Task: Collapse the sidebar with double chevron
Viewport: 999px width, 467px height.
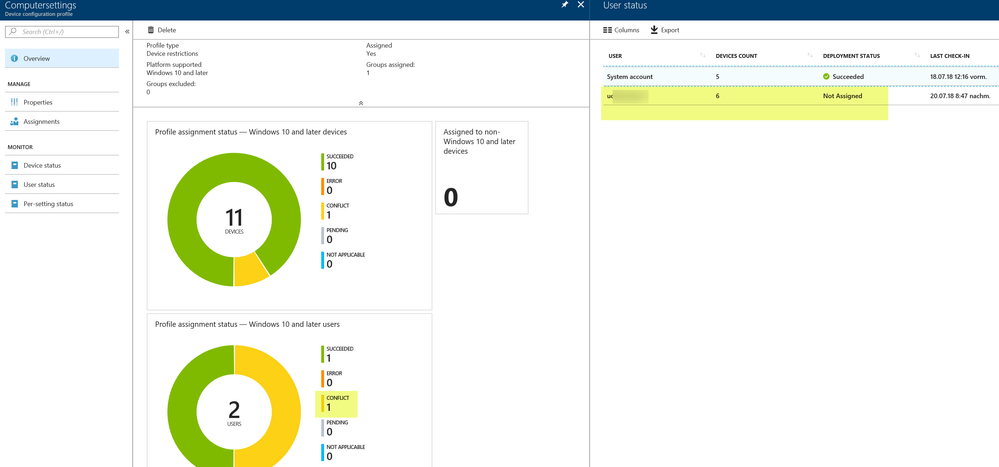Action: pos(127,31)
